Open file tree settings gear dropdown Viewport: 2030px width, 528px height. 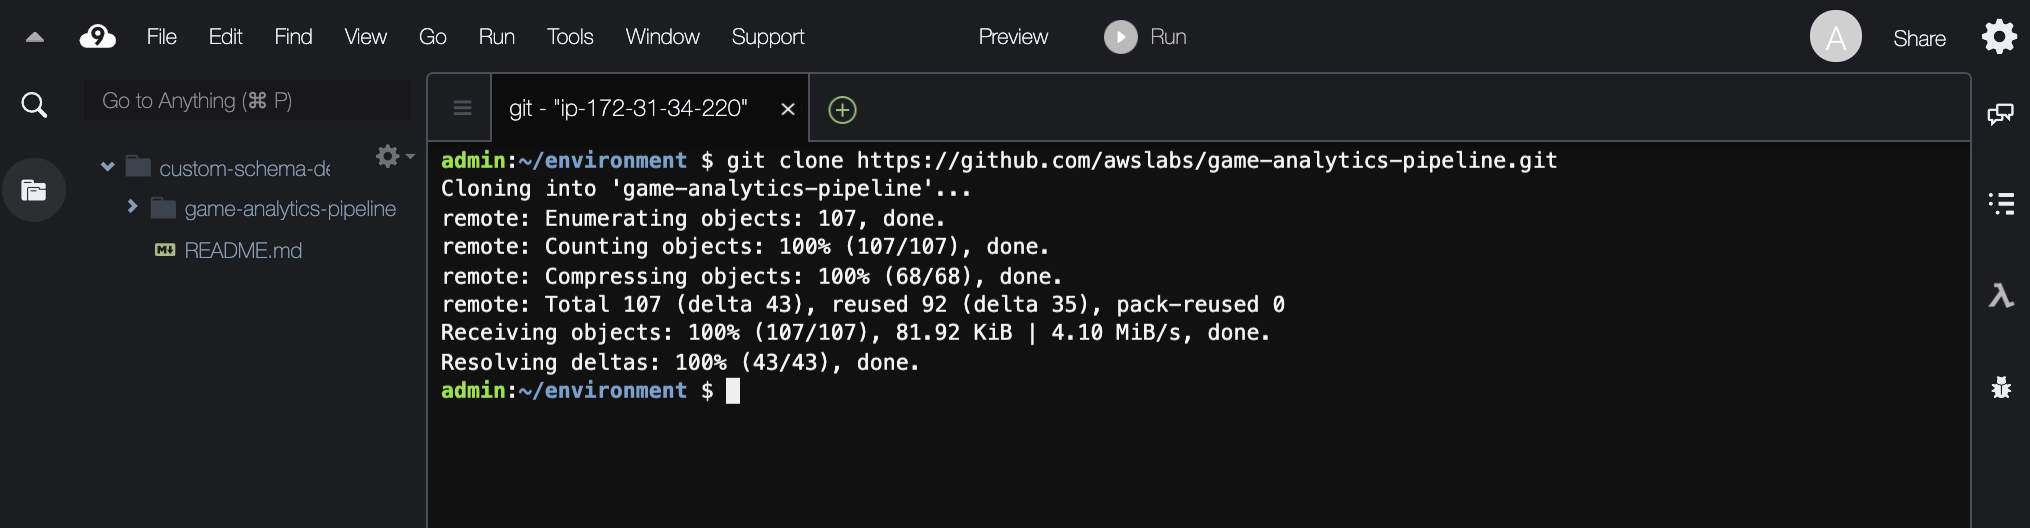(394, 156)
